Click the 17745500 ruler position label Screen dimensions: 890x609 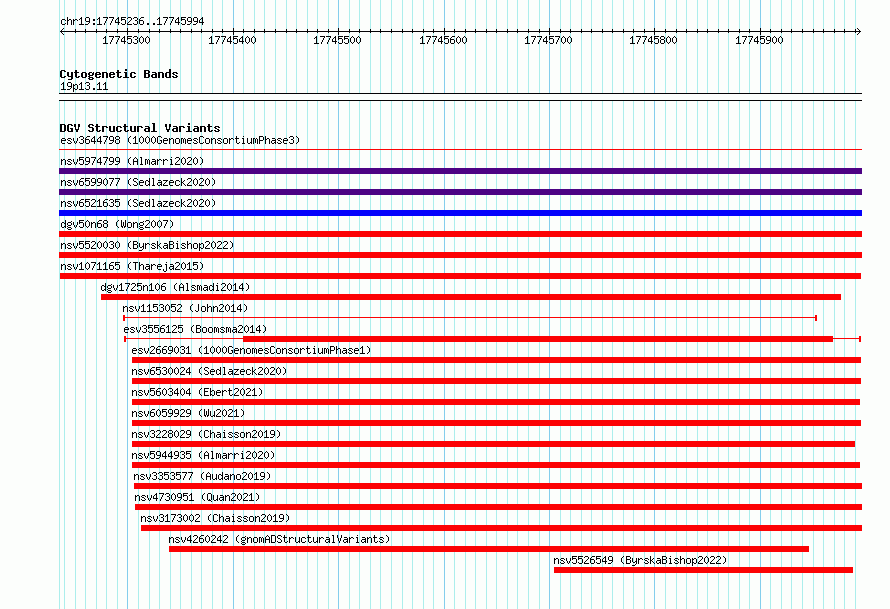click(x=337, y=40)
